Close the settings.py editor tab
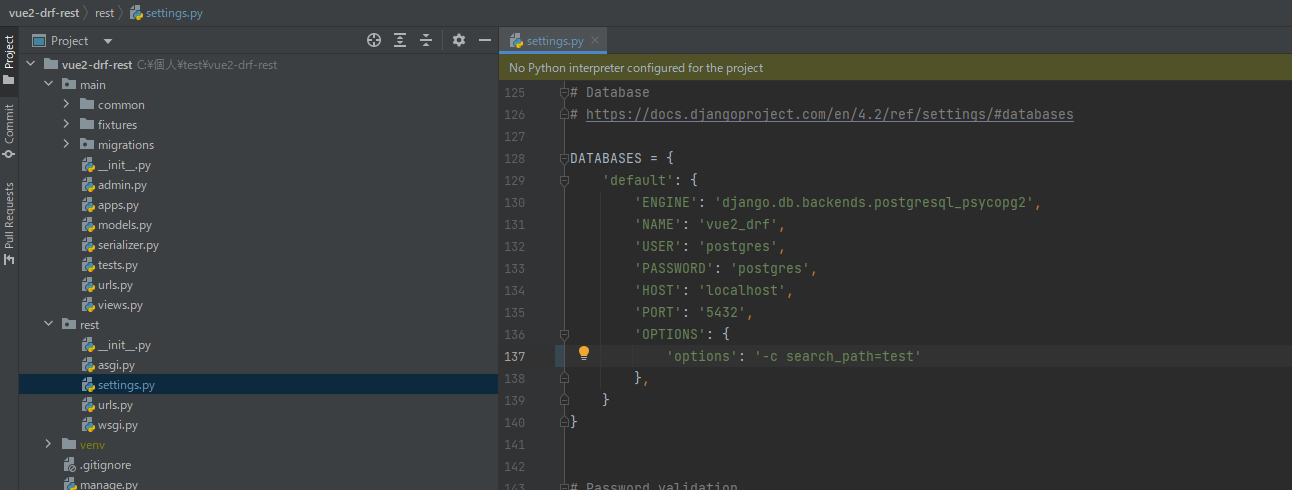1292x490 pixels. click(595, 41)
